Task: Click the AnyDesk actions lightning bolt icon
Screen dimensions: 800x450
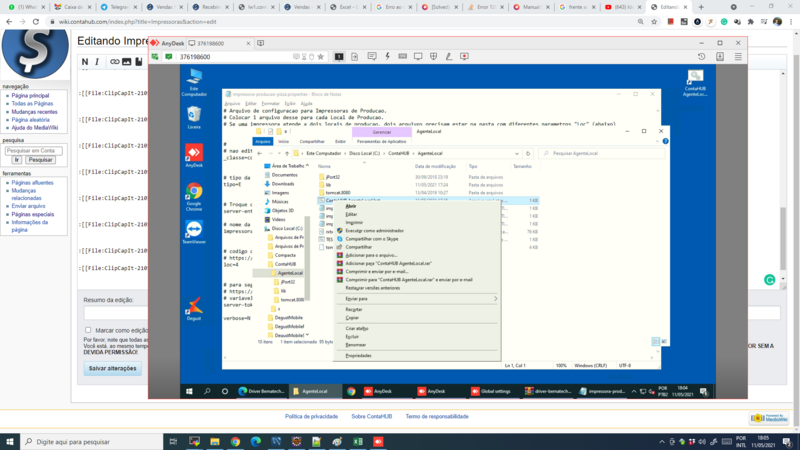Action: click(387, 57)
